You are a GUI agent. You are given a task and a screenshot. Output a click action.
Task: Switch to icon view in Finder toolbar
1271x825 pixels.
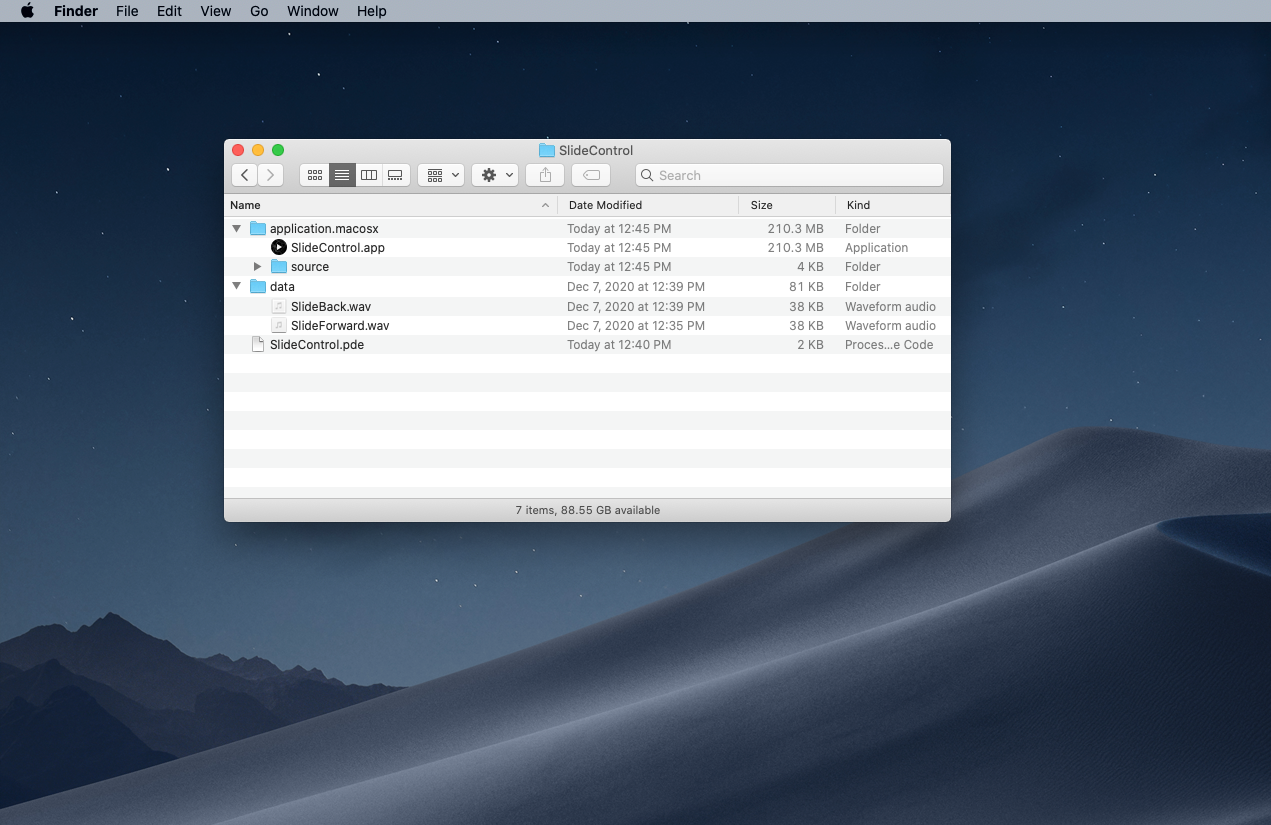point(315,175)
